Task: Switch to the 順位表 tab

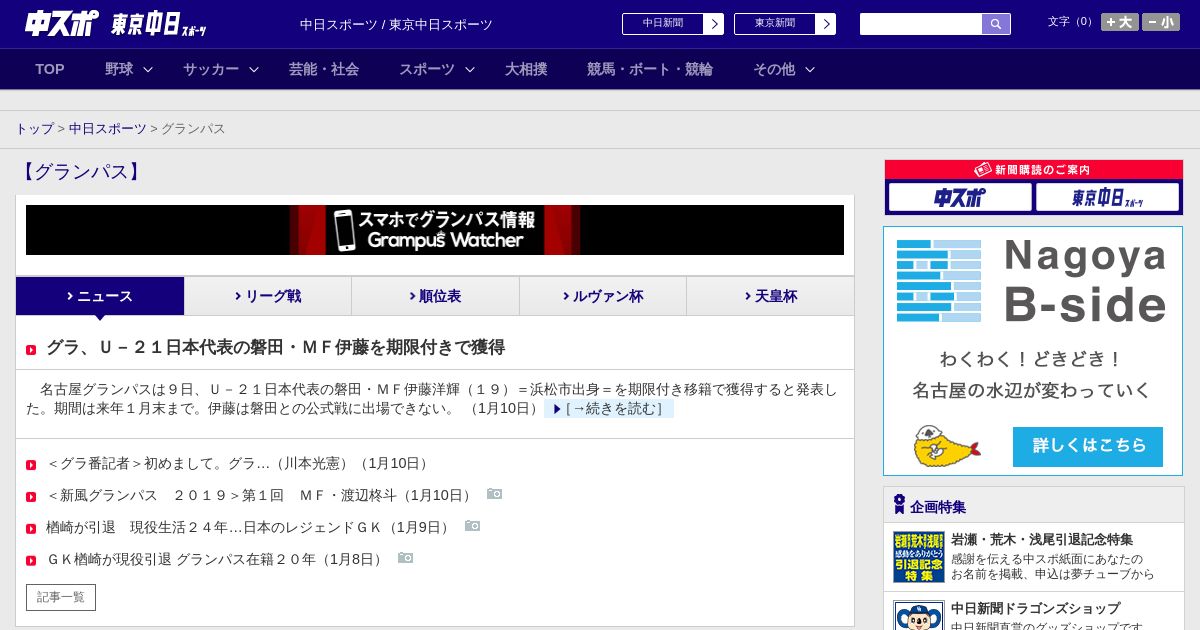Action: click(x=435, y=296)
